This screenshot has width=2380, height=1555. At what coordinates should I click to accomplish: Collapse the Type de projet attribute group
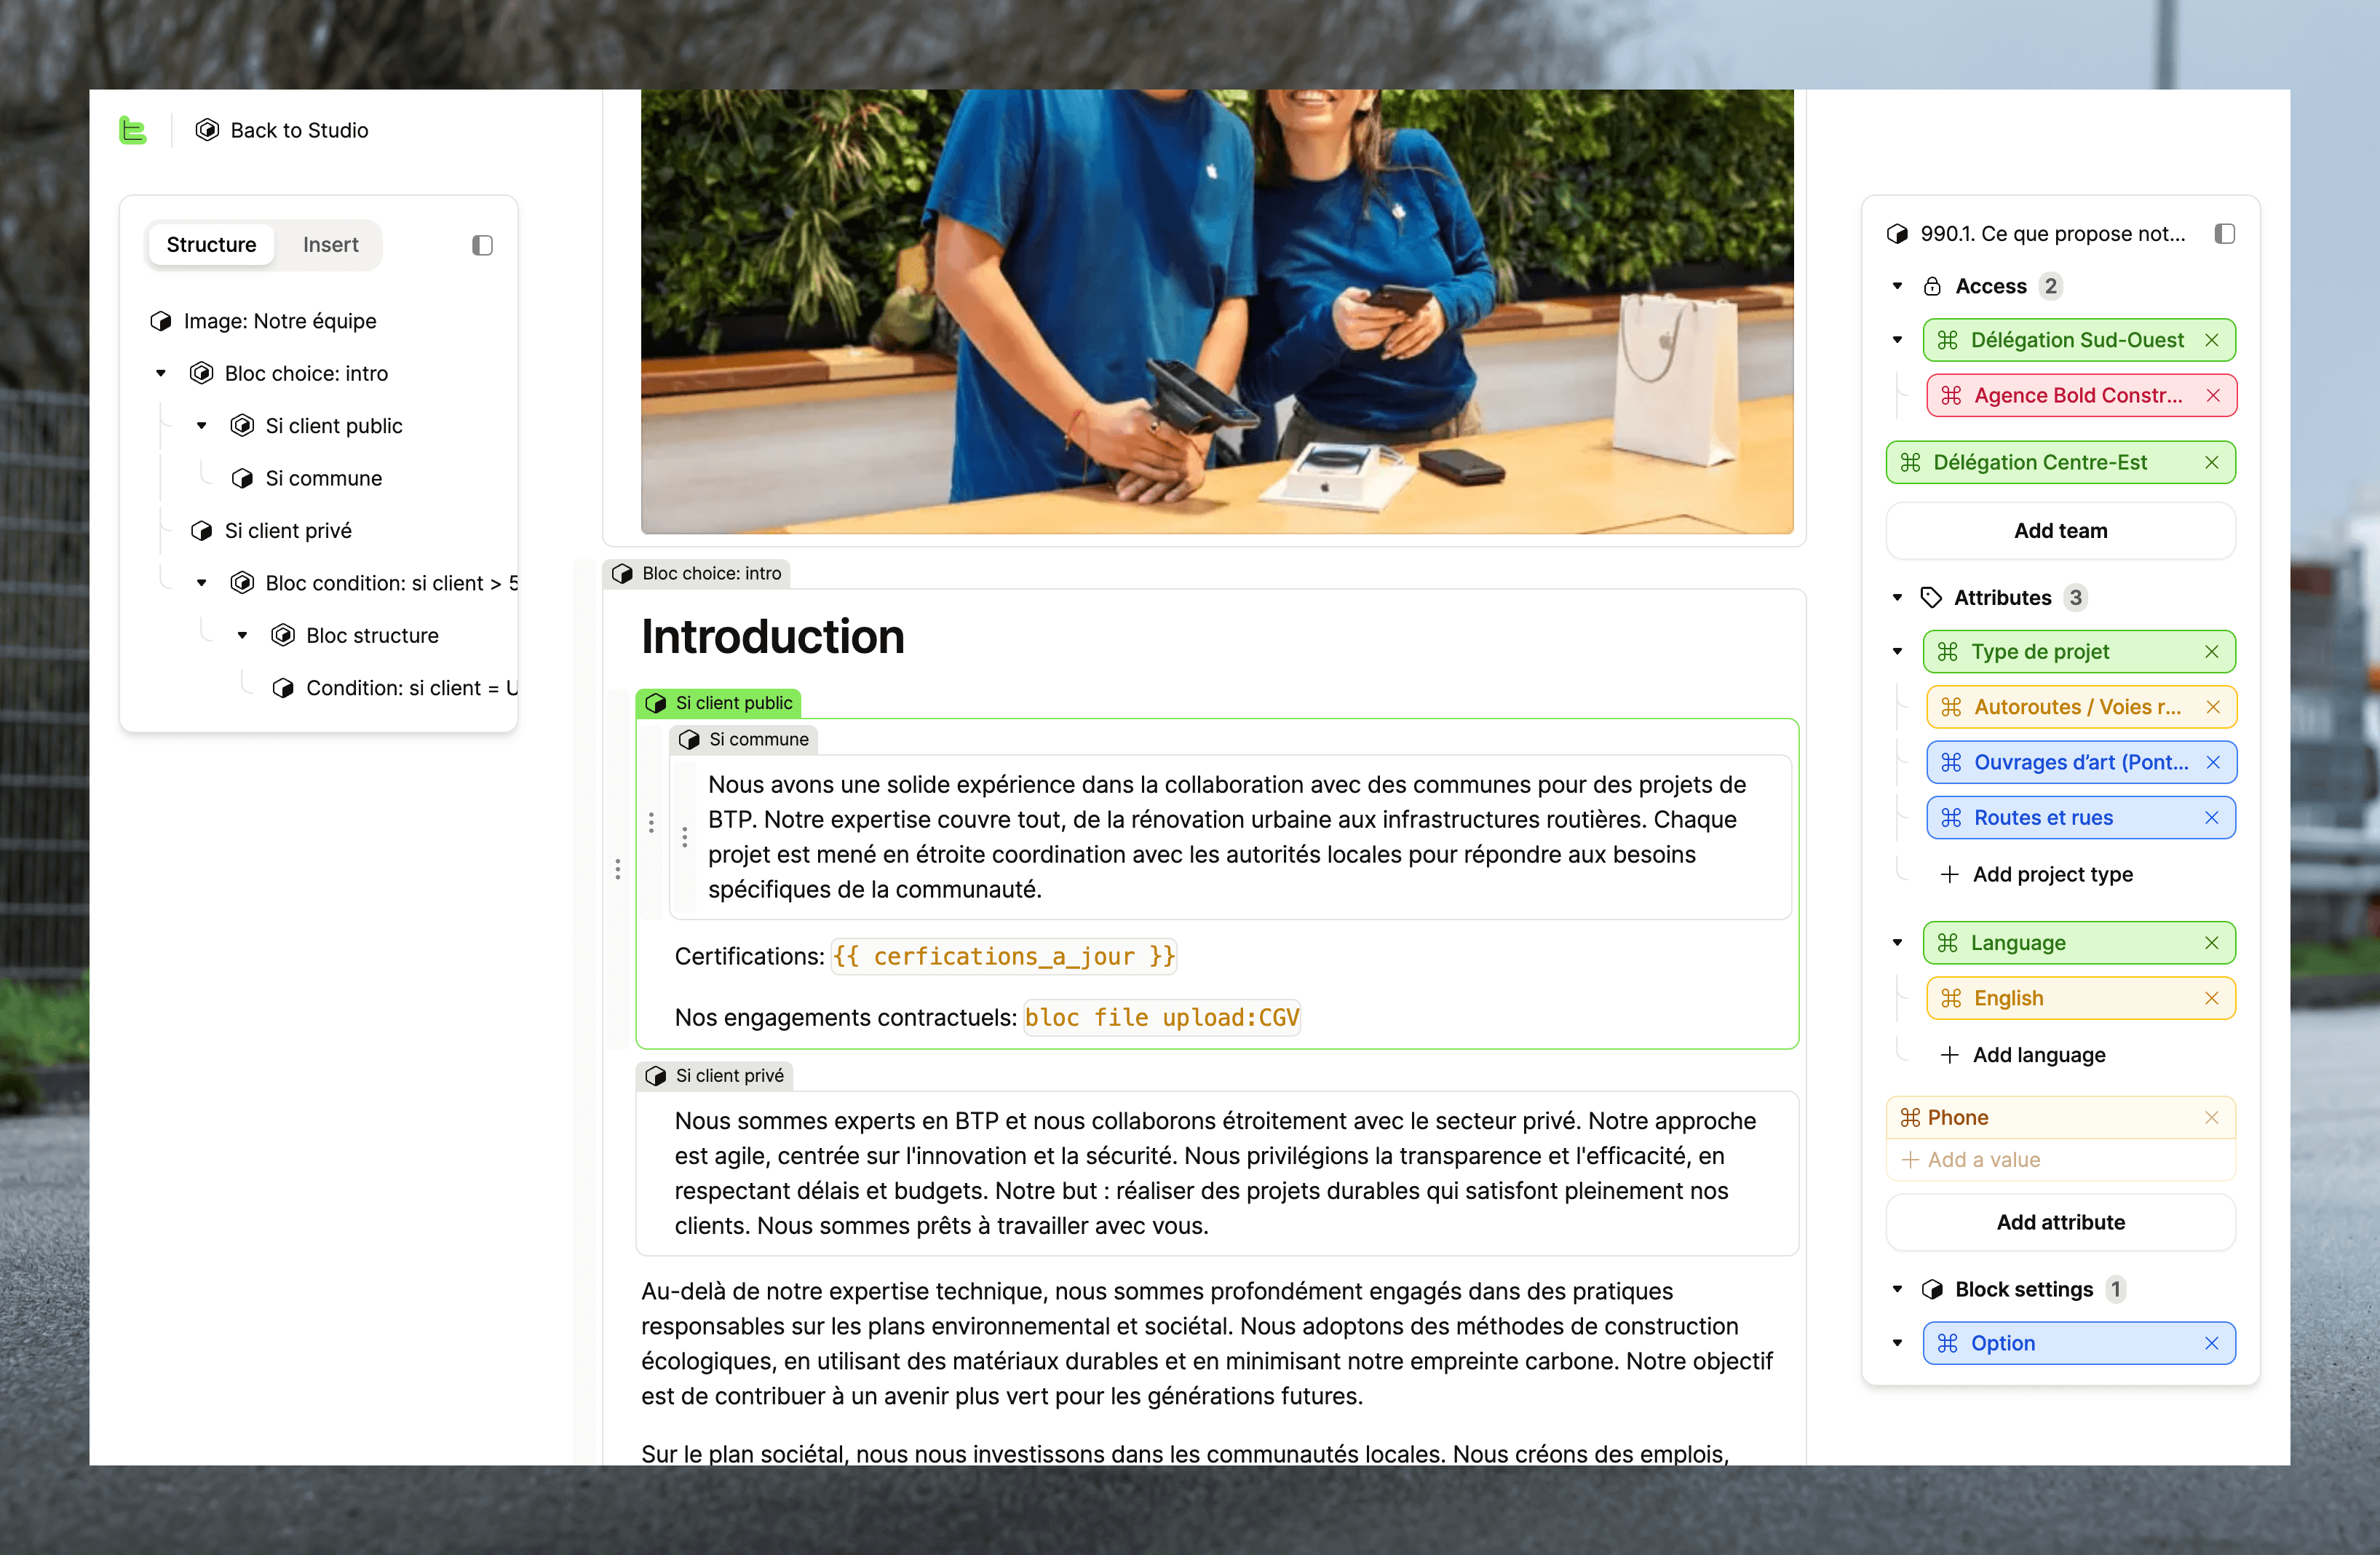point(1897,652)
